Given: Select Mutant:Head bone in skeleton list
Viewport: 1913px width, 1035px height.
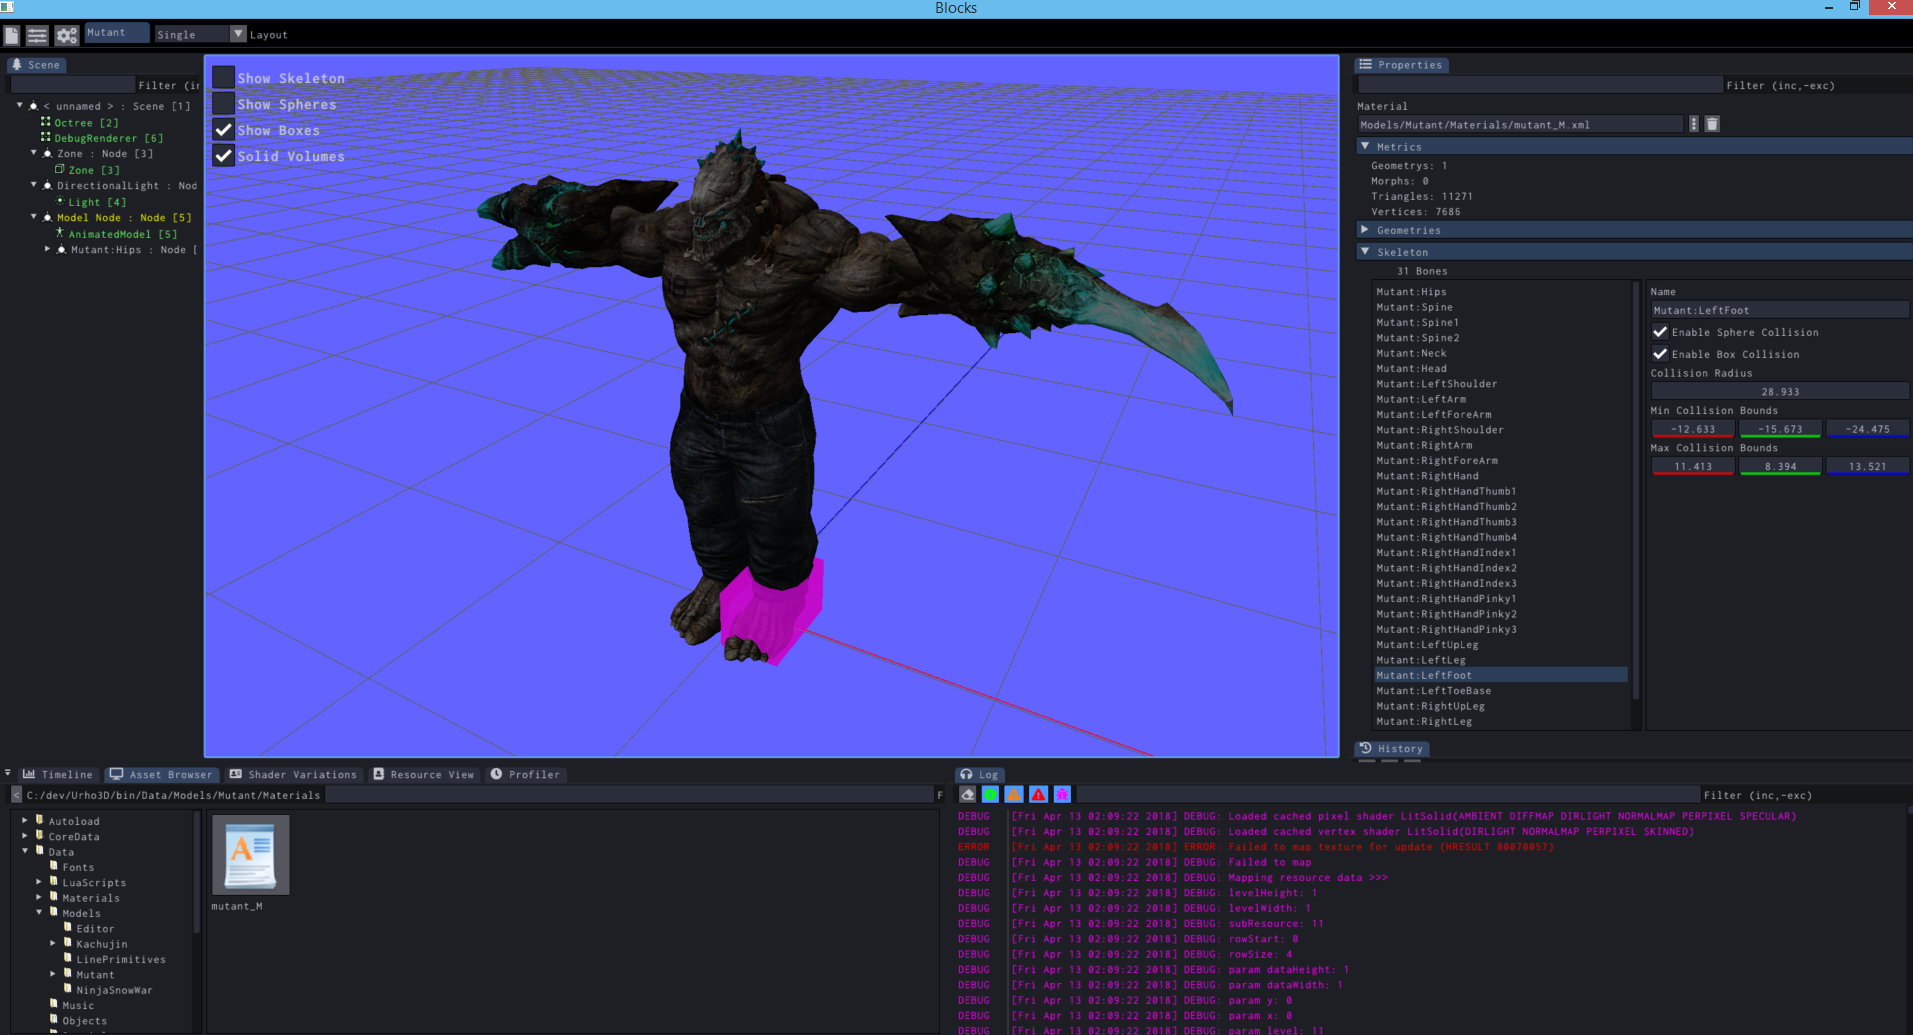Looking at the screenshot, I should pyautogui.click(x=1501, y=368).
